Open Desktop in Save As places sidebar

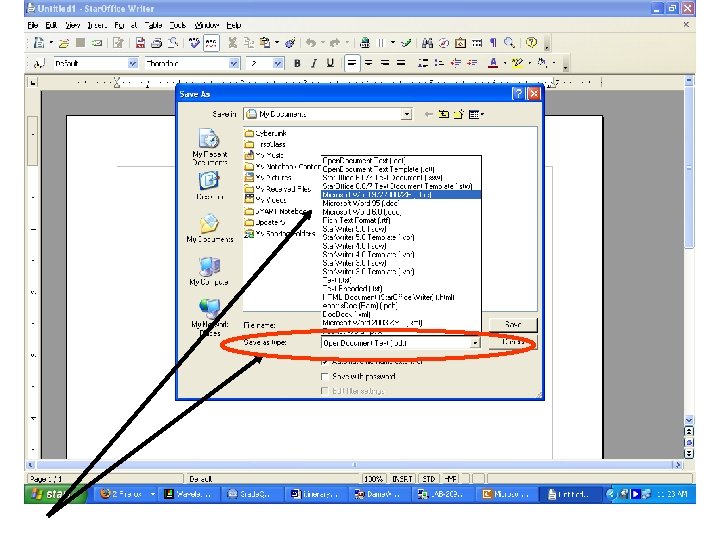pos(209,186)
